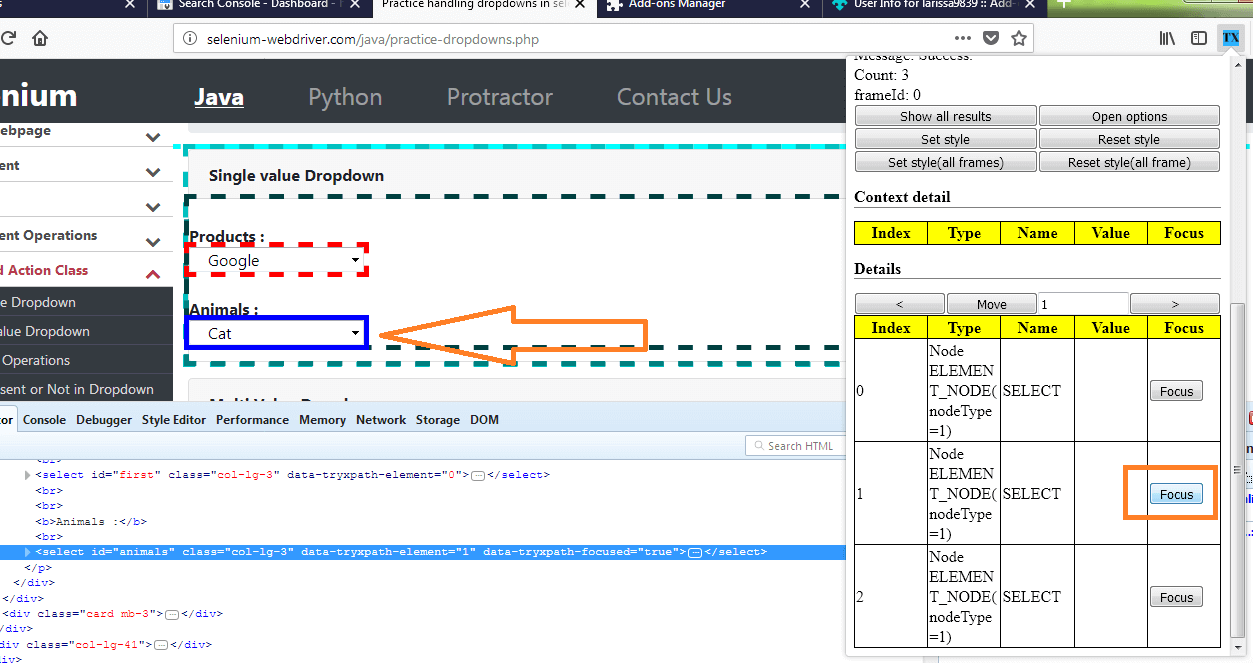This screenshot has width=1253, height=663.
Task: Click the TX TryXPath toolbar icon
Action: click(1231, 38)
